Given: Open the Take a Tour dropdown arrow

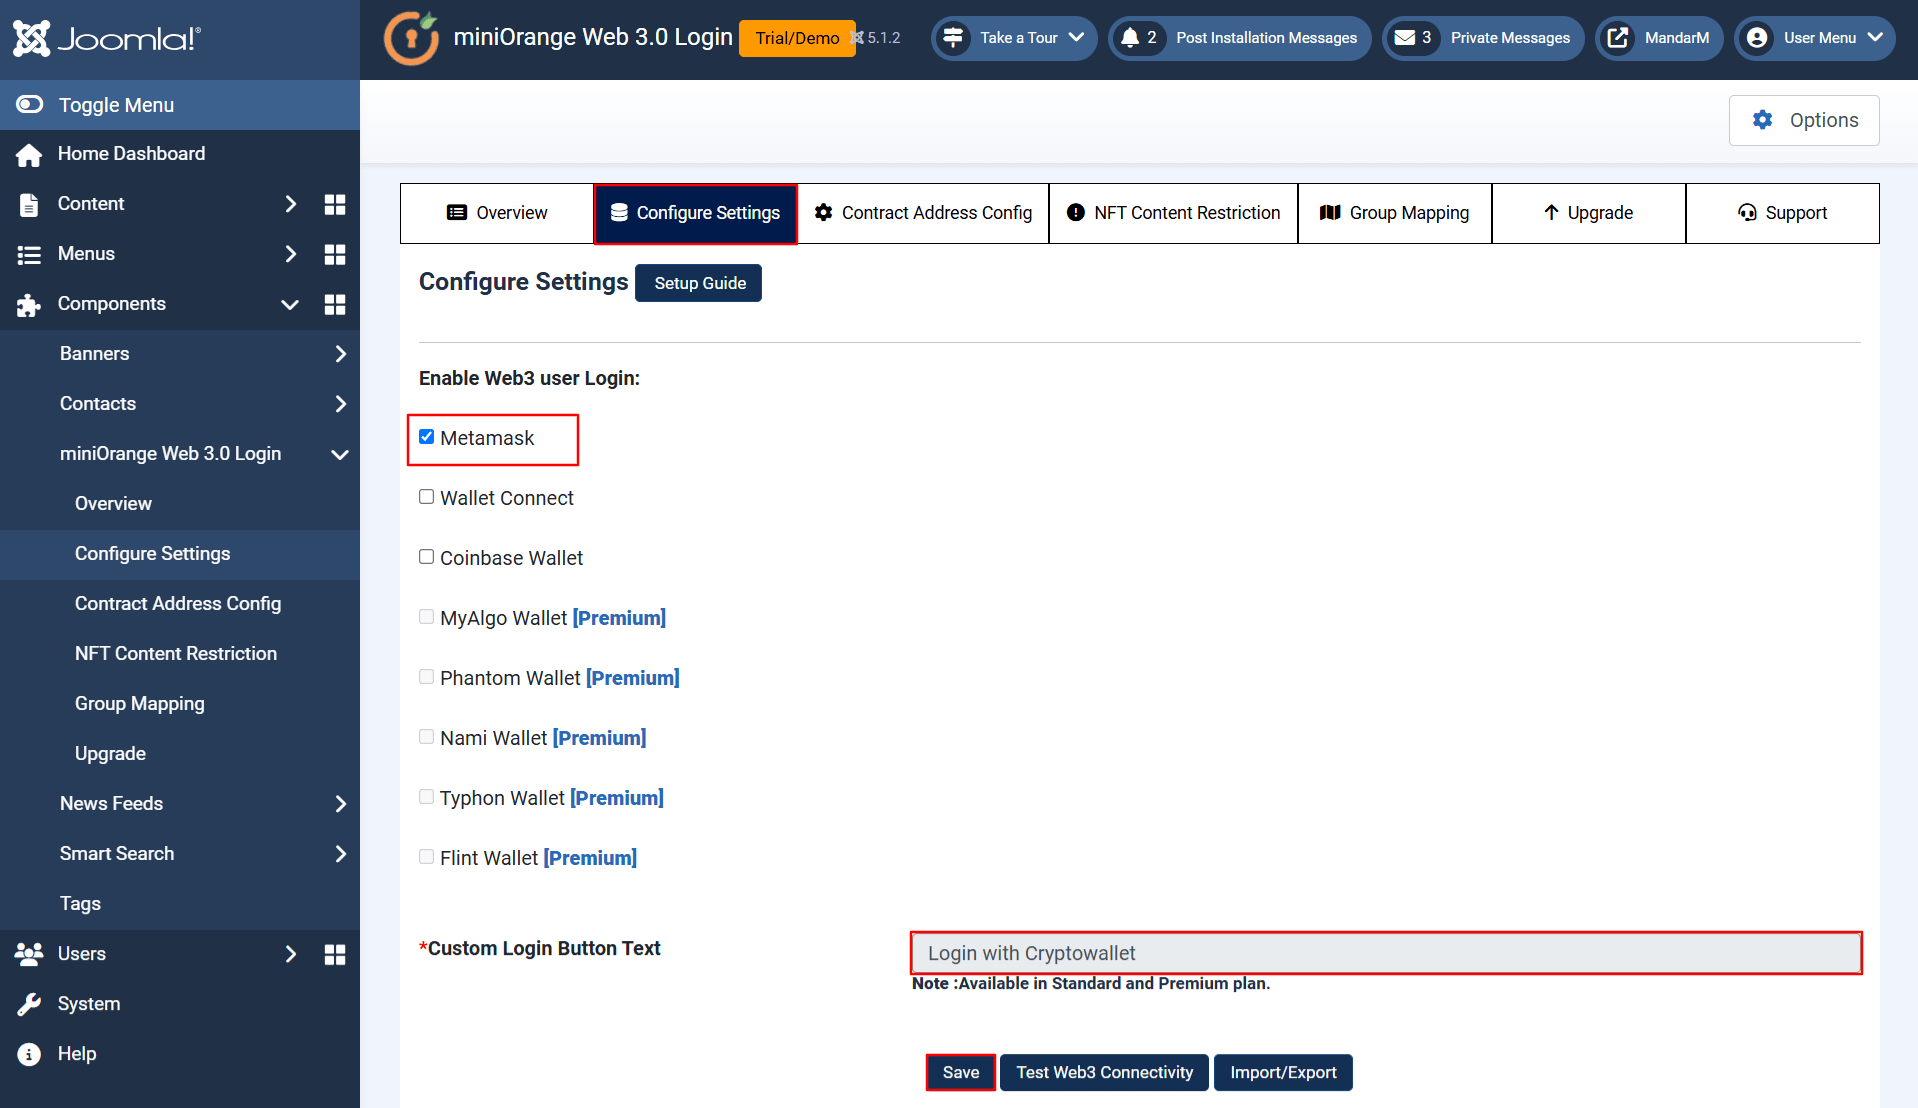Looking at the screenshot, I should pyautogui.click(x=1077, y=38).
